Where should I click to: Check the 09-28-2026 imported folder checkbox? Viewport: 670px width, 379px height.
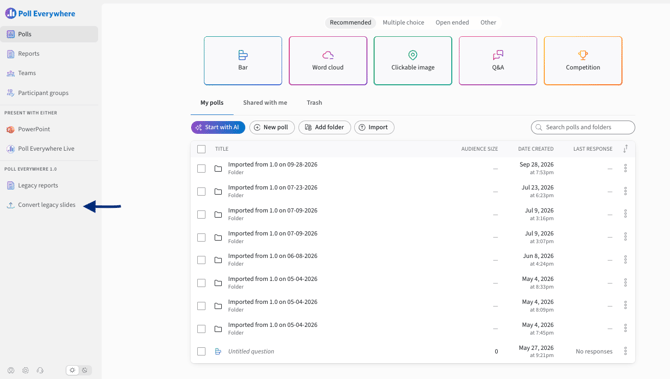(201, 169)
